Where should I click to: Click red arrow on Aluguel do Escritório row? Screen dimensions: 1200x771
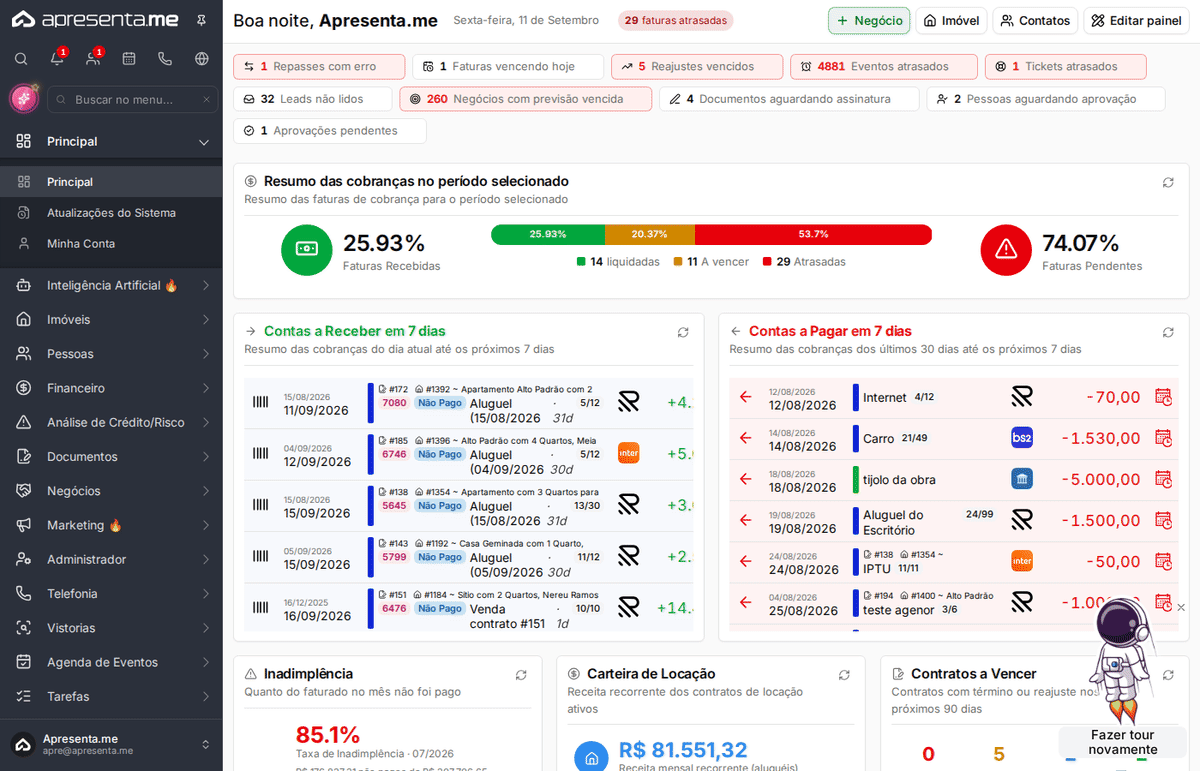pyautogui.click(x=745, y=520)
